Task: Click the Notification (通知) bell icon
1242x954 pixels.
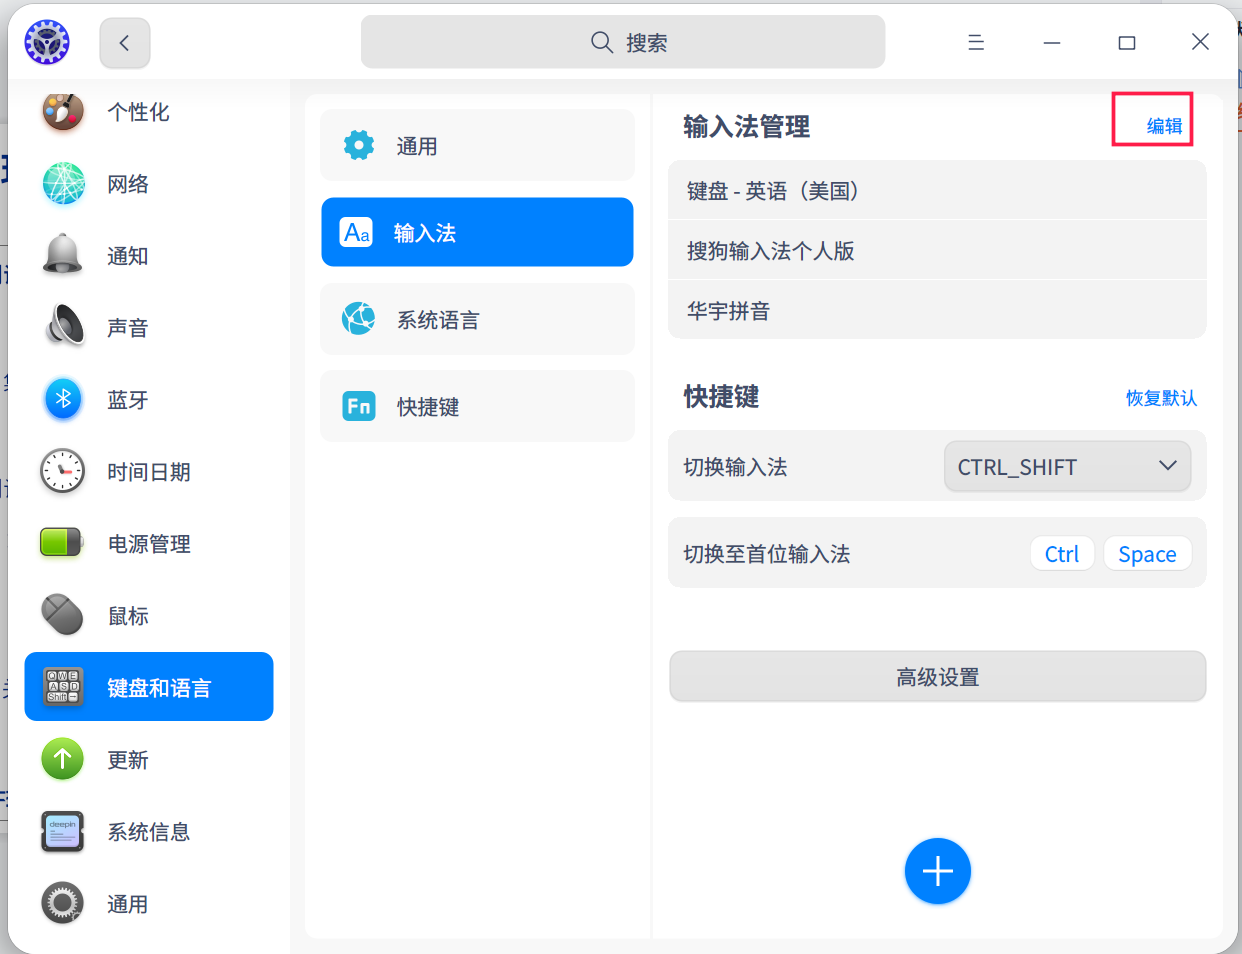Action: (x=63, y=256)
